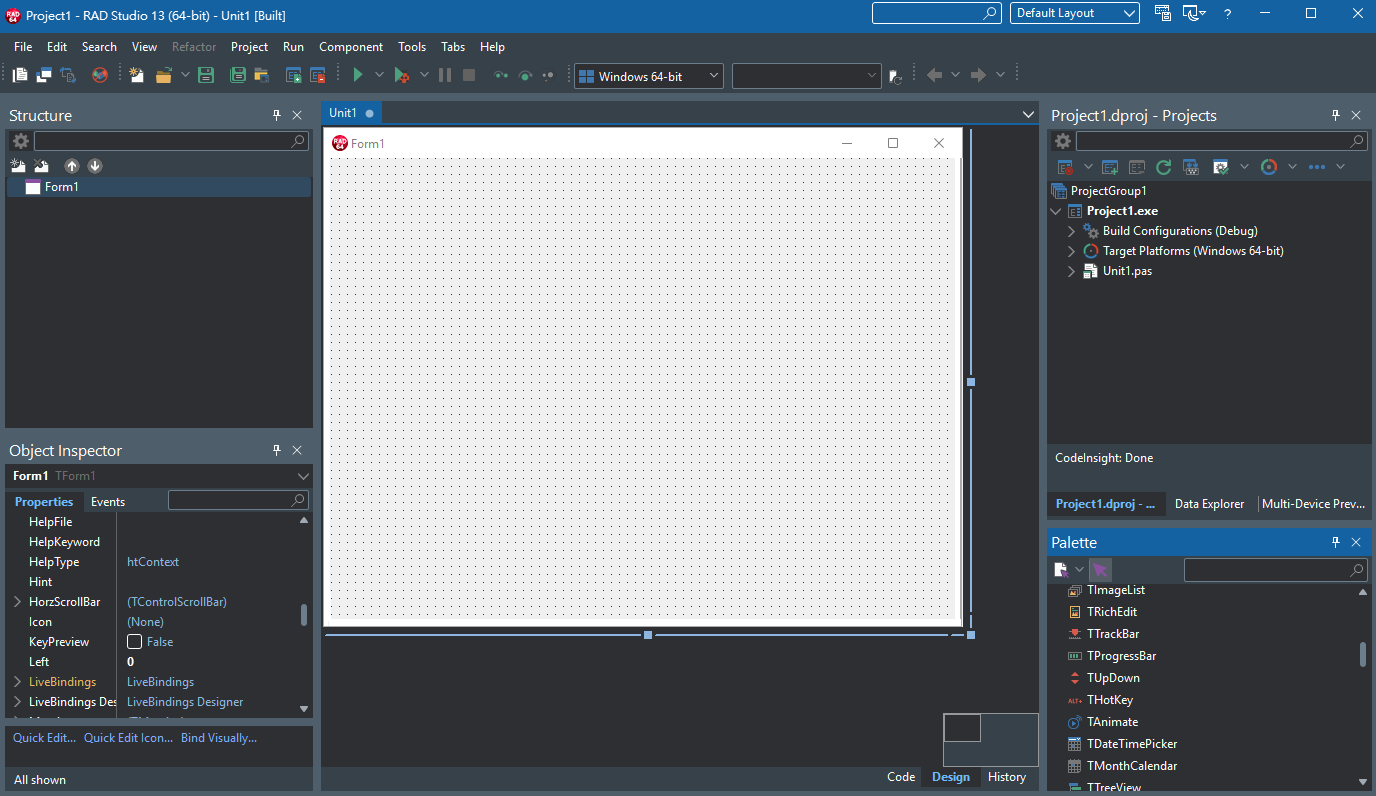The image size is (1376, 796).
Task: Click the green Refresh icon in Projects panel
Action: pyautogui.click(x=1163, y=167)
